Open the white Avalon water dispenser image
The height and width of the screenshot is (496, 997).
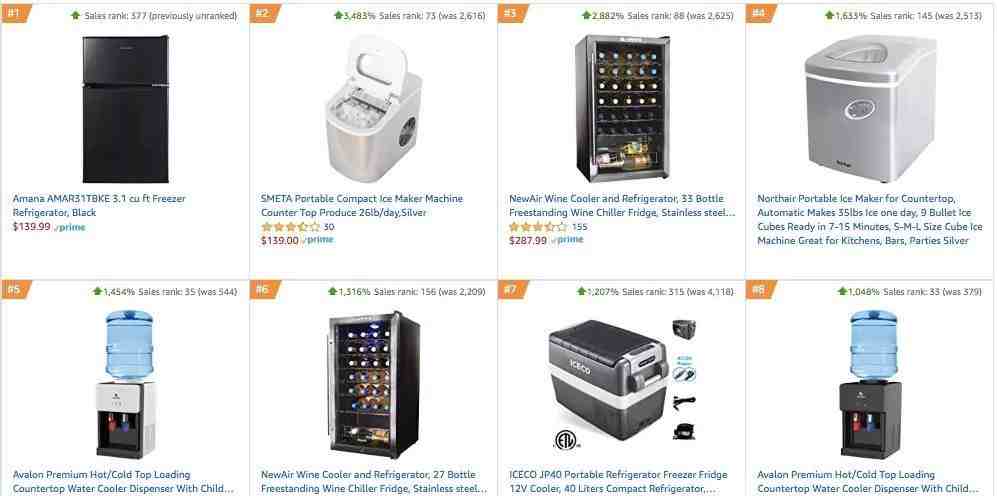tap(125, 384)
